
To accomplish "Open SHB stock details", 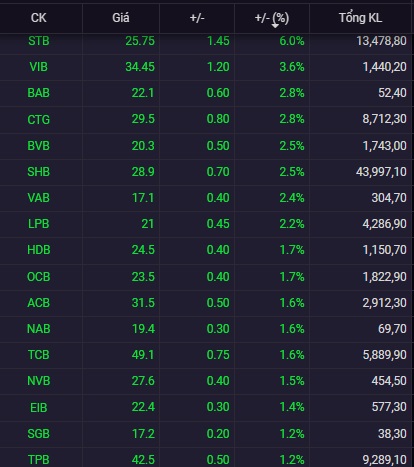I will click(x=39, y=172).
